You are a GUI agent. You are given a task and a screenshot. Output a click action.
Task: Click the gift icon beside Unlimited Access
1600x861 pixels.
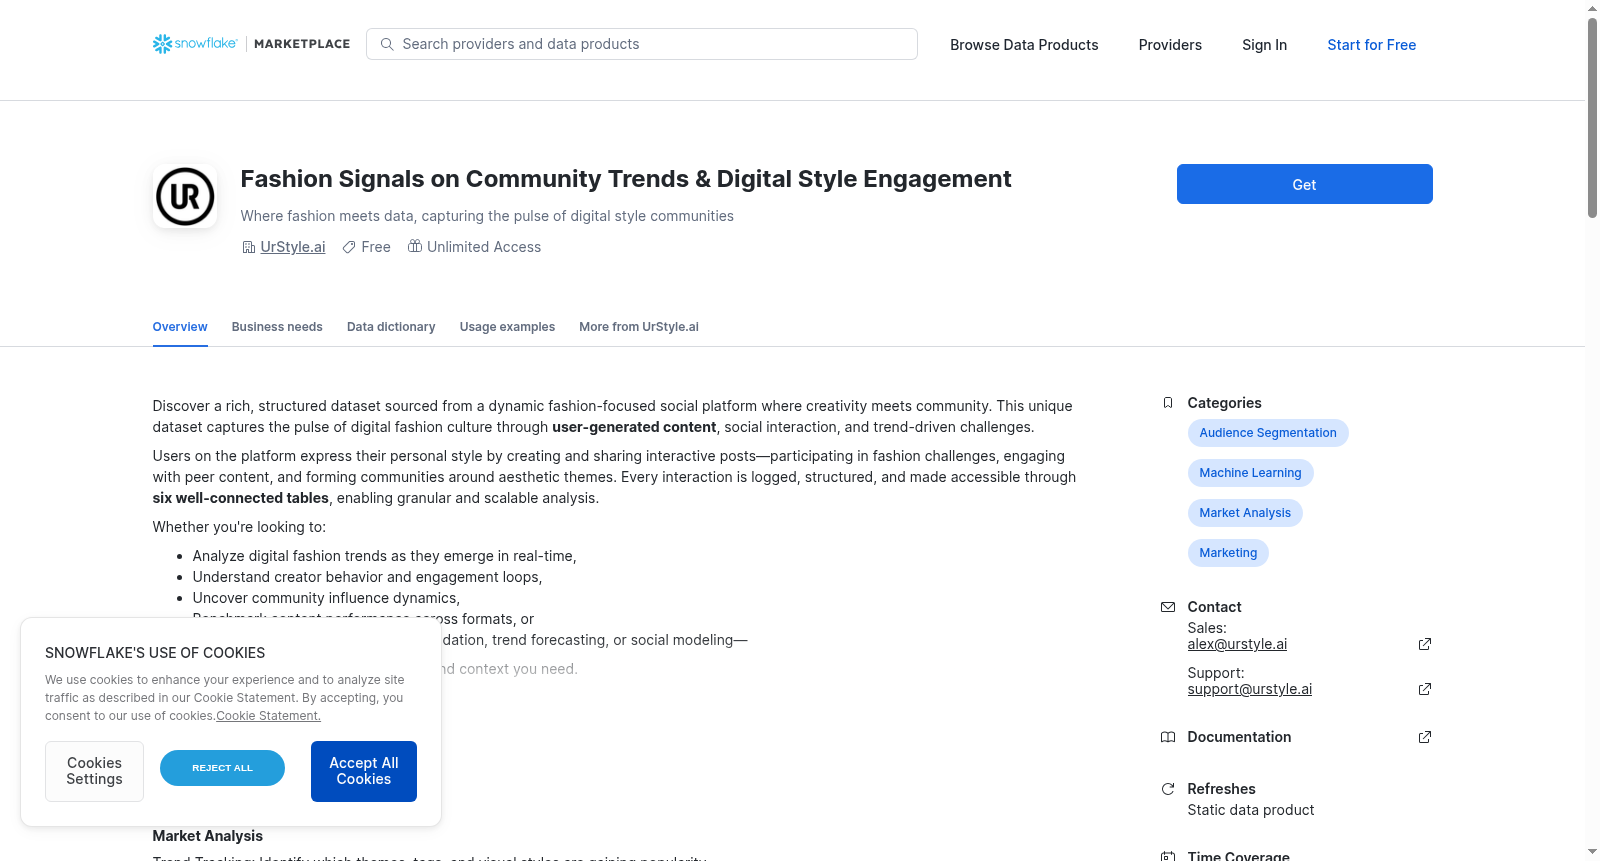tap(415, 246)
